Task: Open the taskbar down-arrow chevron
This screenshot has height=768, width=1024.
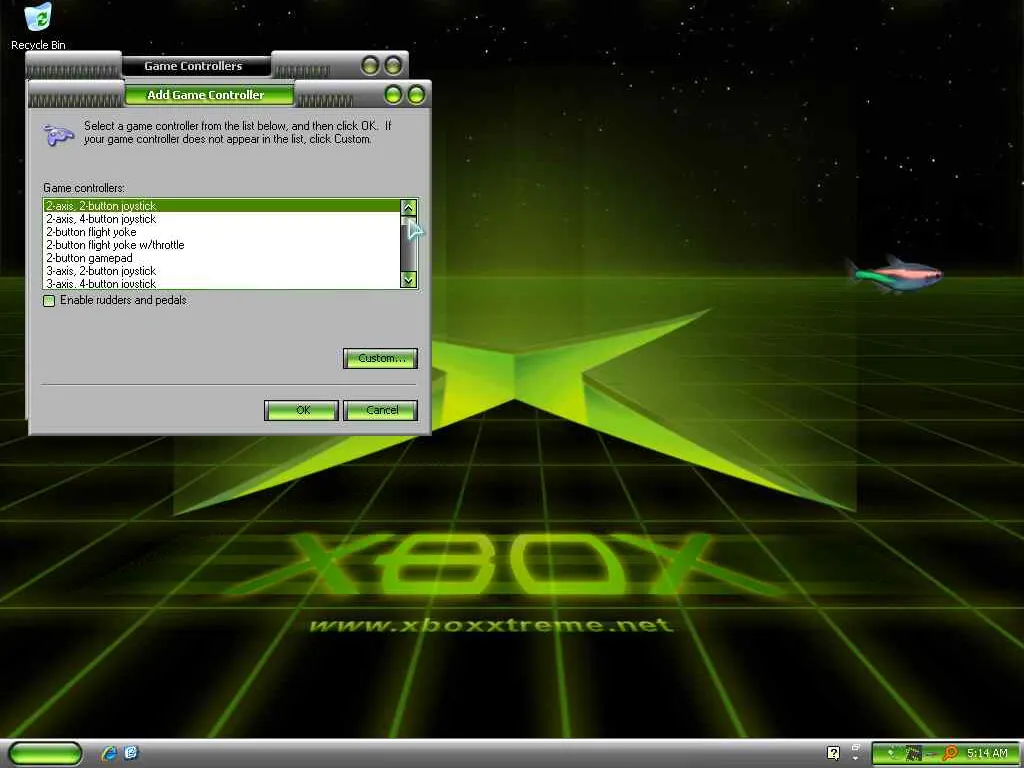Action: pyautogui.click(x=856, y=758)
